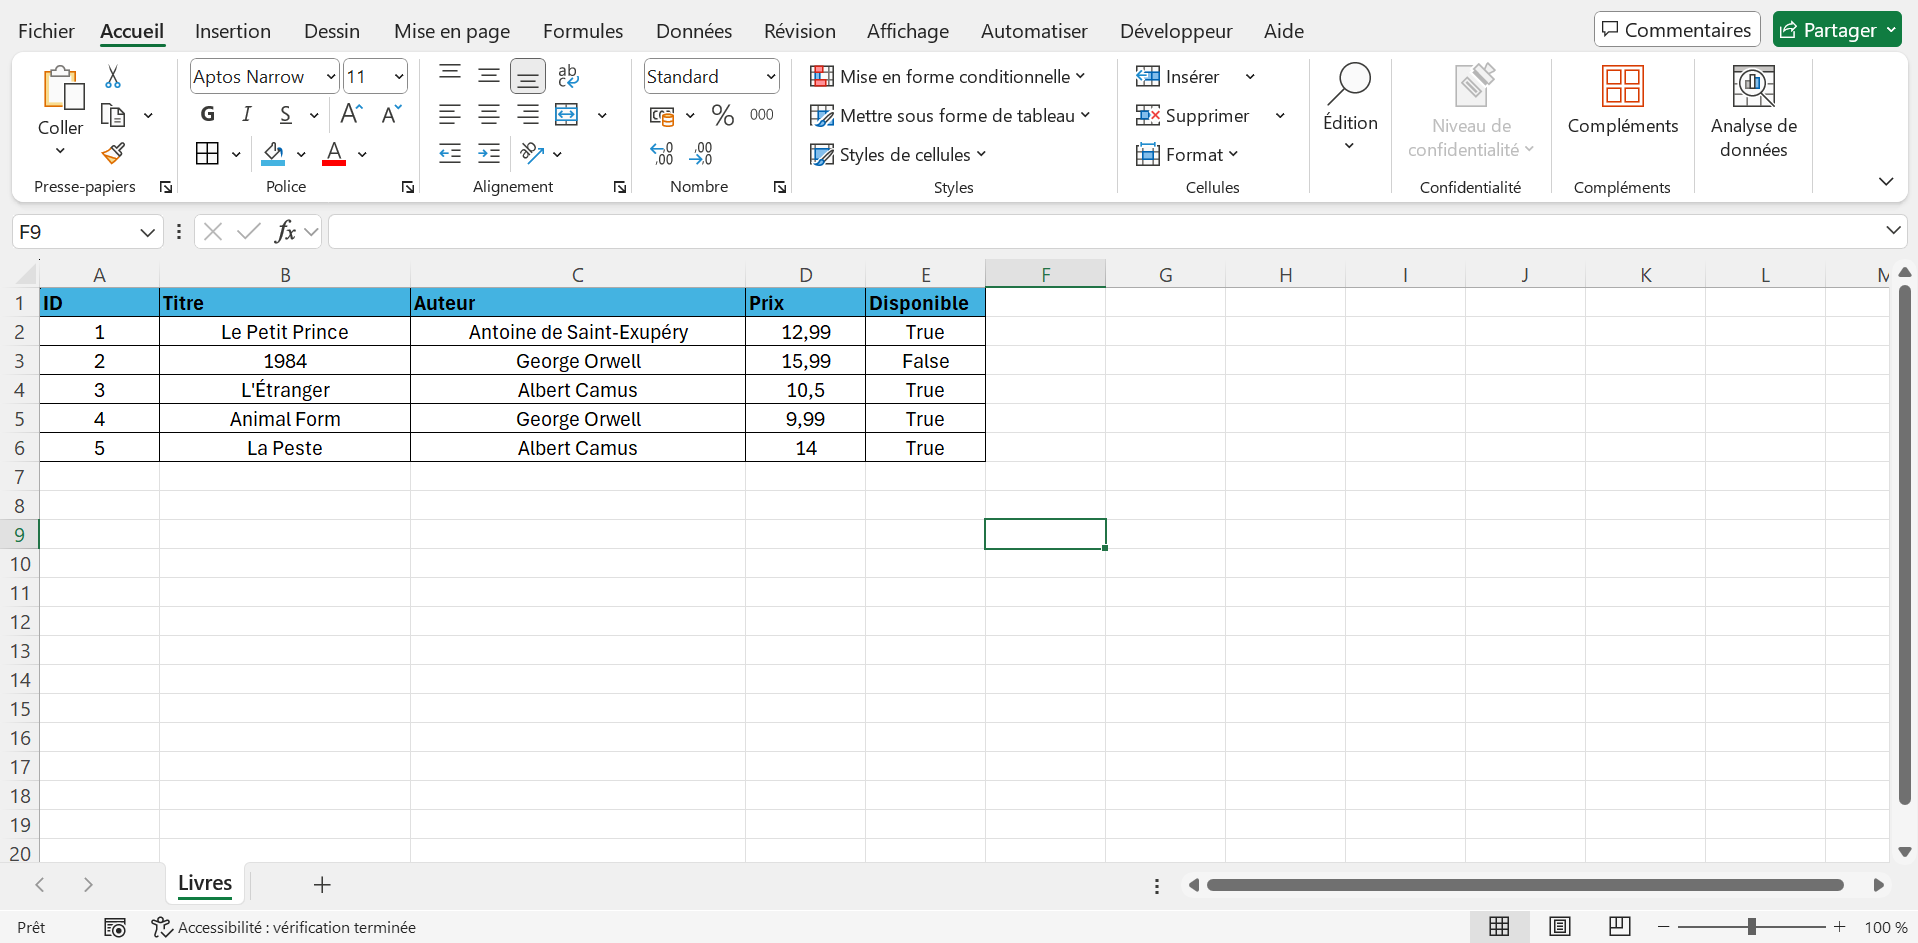Viewport: 1918px width, 943px height.
Task: Open the Standard number format dropdown
Action: tap(770, 77)
